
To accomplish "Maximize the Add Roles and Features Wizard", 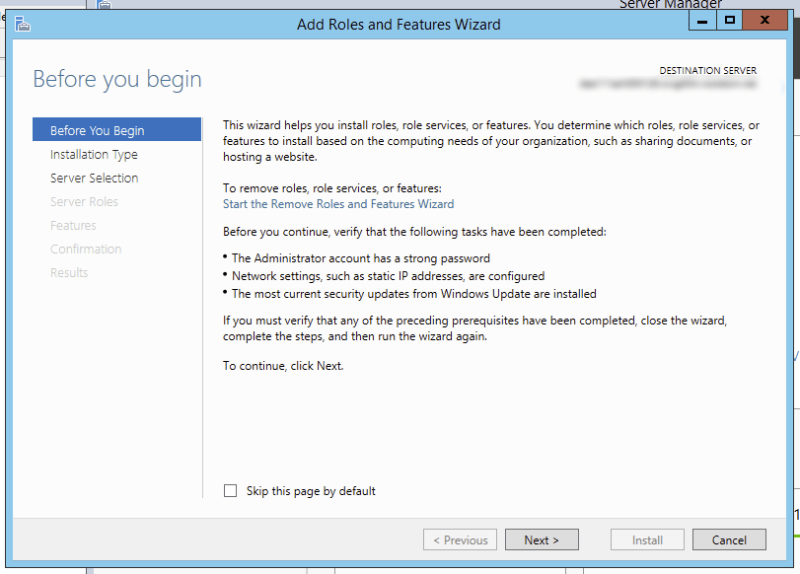I will (x=730, y=21).
